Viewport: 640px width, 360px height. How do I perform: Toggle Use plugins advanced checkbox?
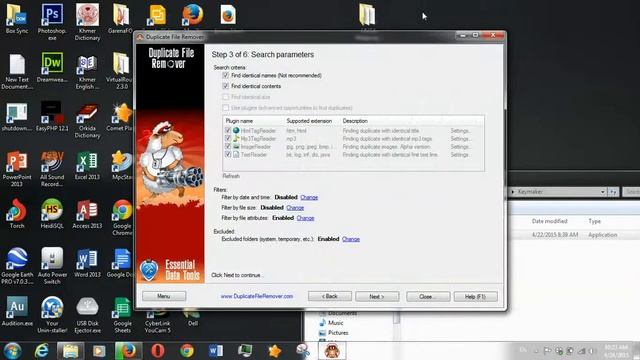pyautogui.click(x=226, y=108)
